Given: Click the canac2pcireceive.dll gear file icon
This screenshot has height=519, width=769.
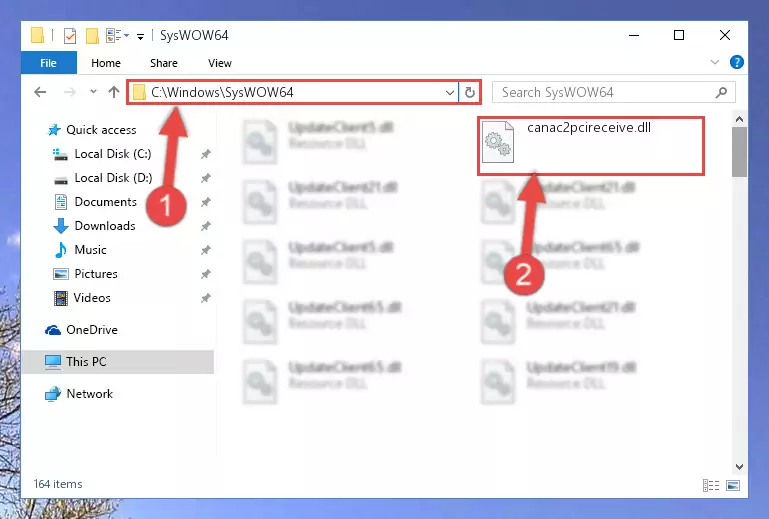Looking at the screenshot, I should click(498, 142).
